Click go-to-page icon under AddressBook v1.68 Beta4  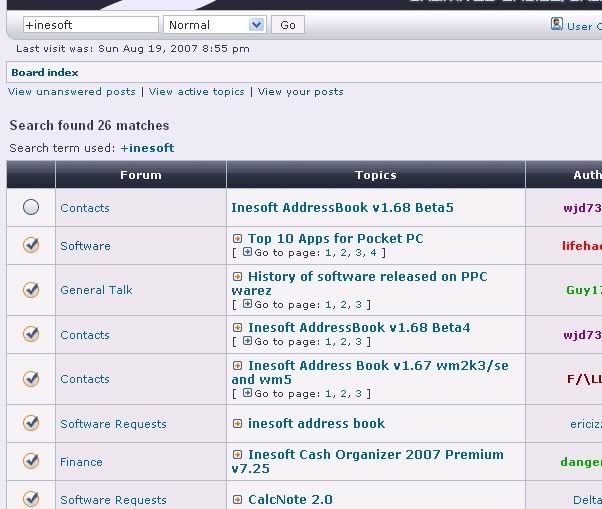click(246, 342)
